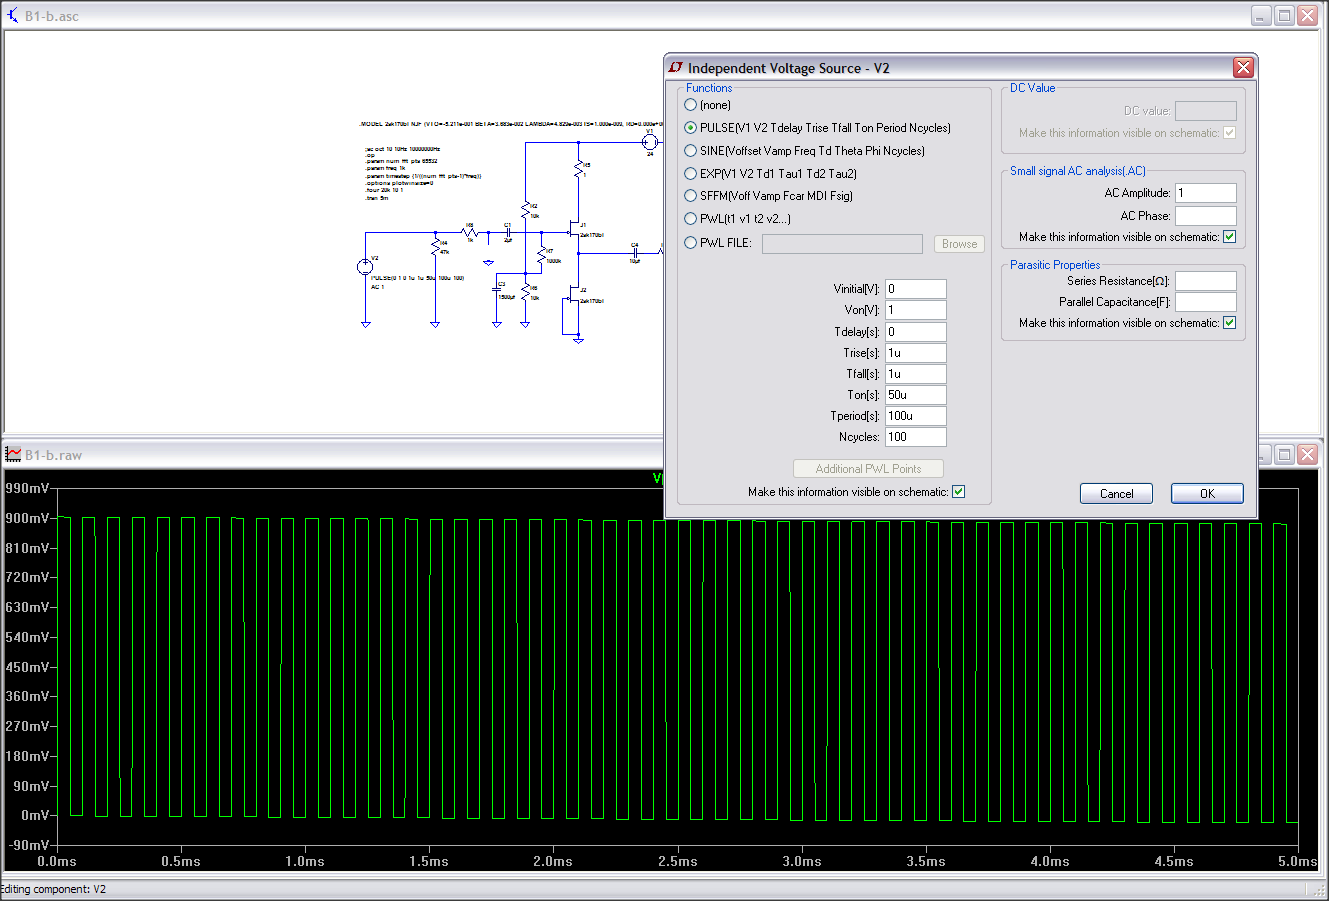Click the OK button
The height and width of the screenshot is (901, 1329).
[x=1207, y=494]
